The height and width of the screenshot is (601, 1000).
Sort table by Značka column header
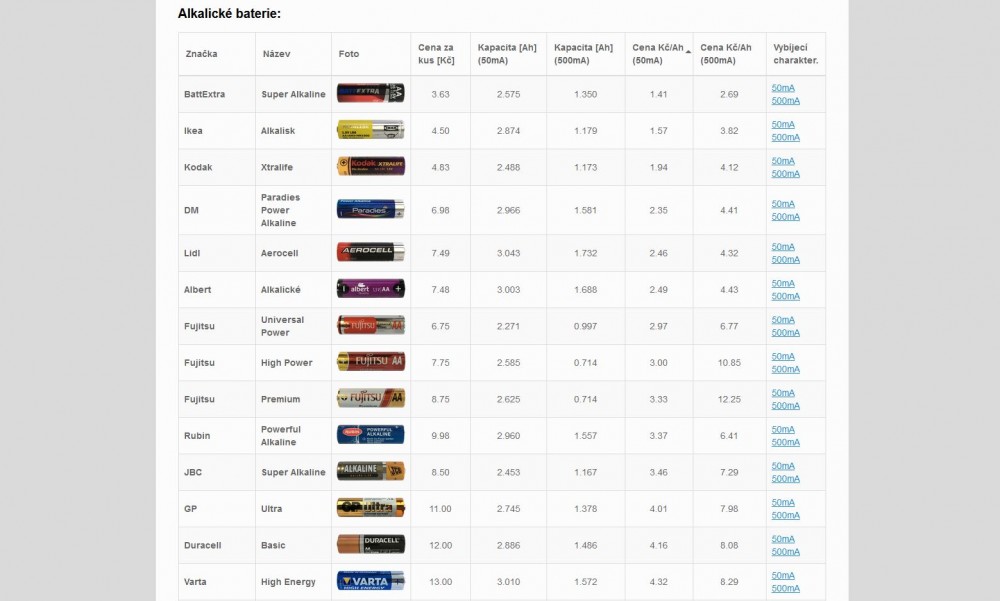click(x=202, y=54)
